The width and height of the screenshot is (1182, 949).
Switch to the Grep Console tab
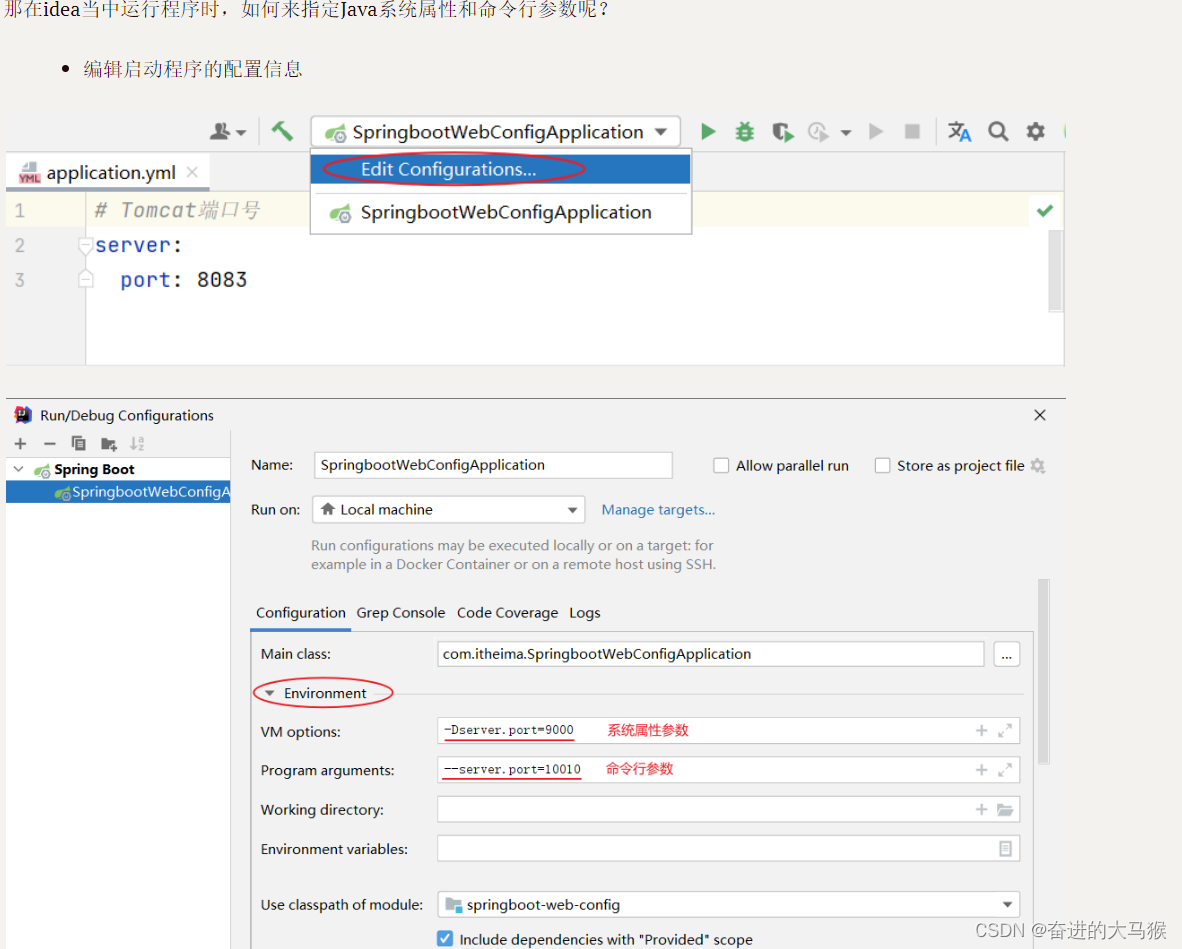(401, 613)
